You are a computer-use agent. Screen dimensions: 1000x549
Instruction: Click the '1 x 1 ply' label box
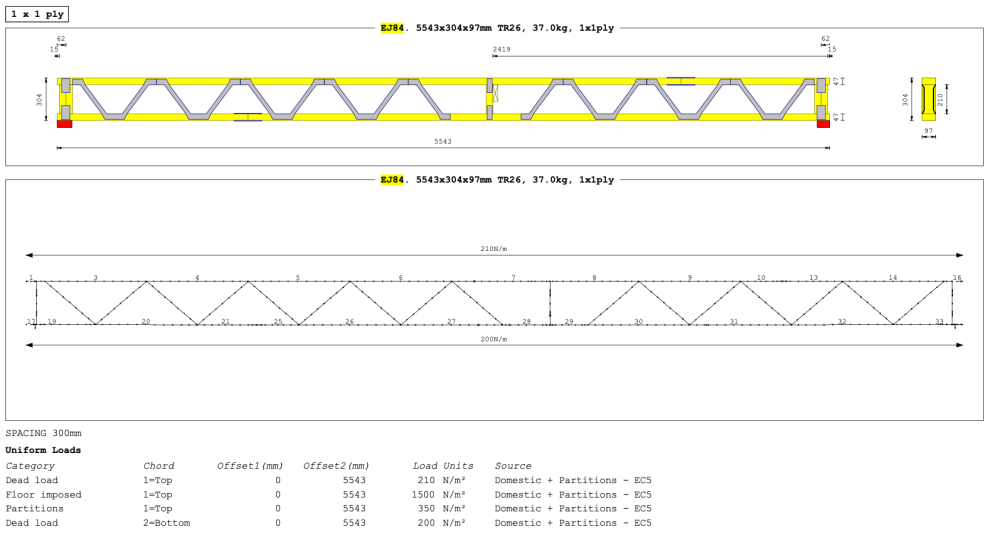[37, 14]
